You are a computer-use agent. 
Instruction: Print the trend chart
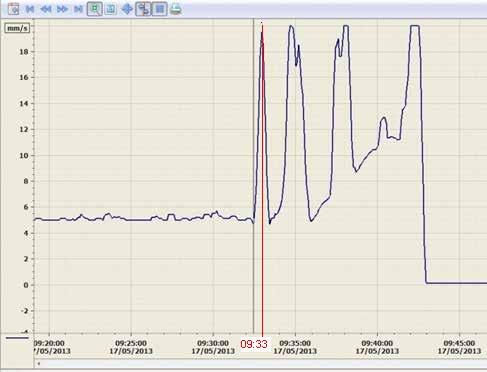tap(176, 9)
